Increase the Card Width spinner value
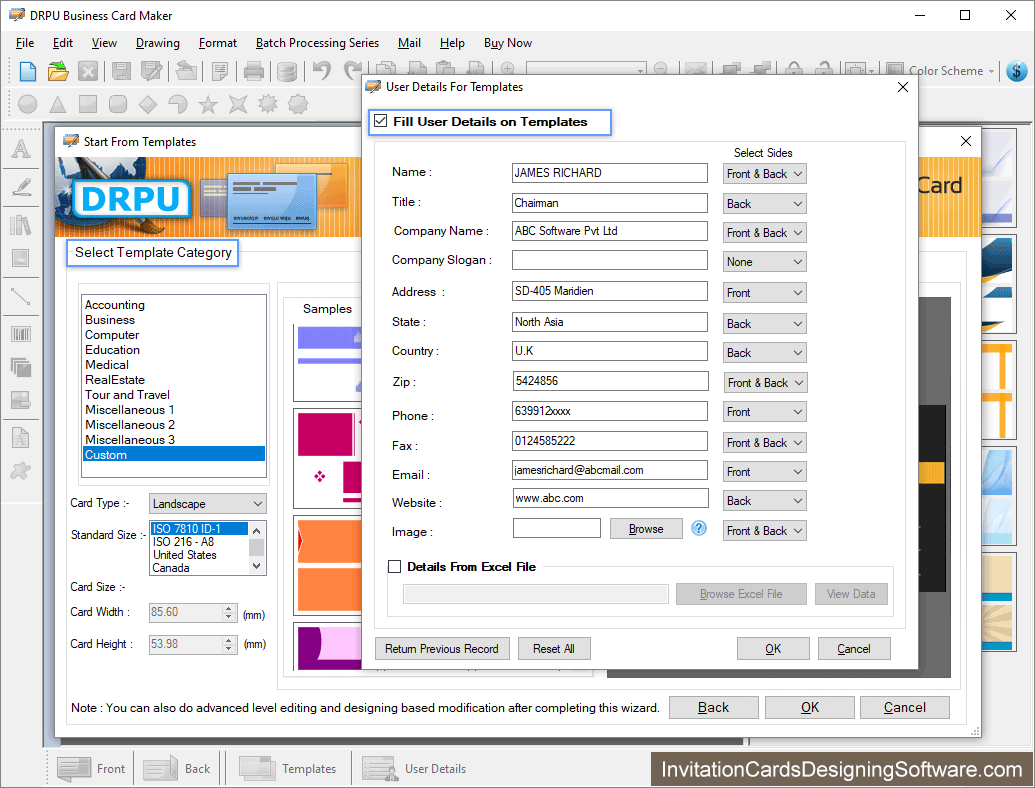1035x788 pixels. tap(229, 608)
